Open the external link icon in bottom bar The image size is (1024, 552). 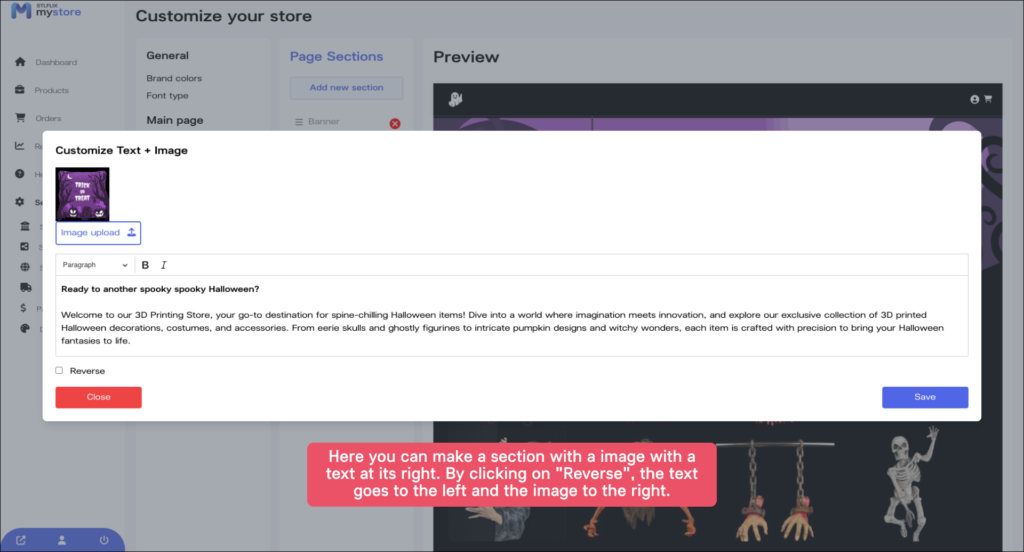pos(21,540)
